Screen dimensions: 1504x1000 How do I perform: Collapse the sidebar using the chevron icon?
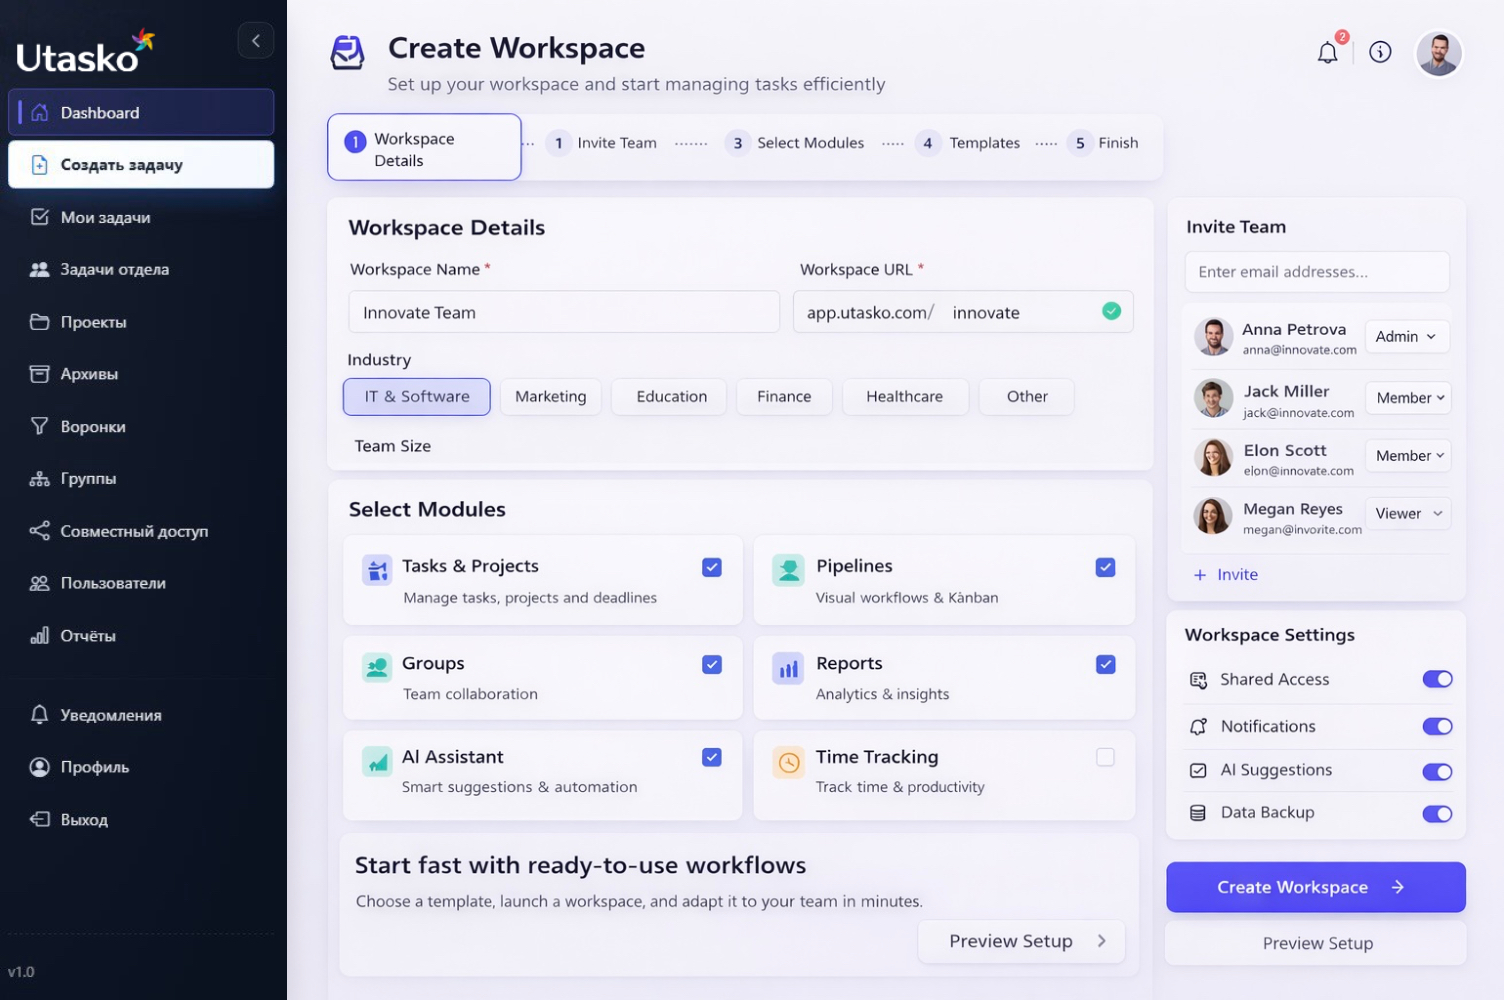[x=256, y=40]
